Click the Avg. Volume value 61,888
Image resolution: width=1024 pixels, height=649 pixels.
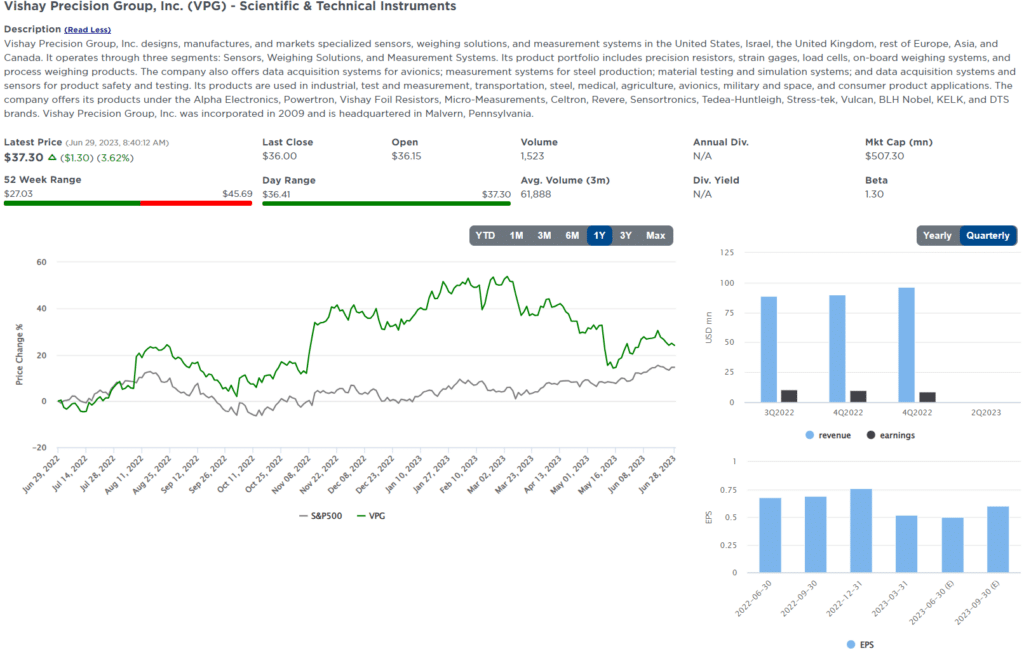click(536, 194)
